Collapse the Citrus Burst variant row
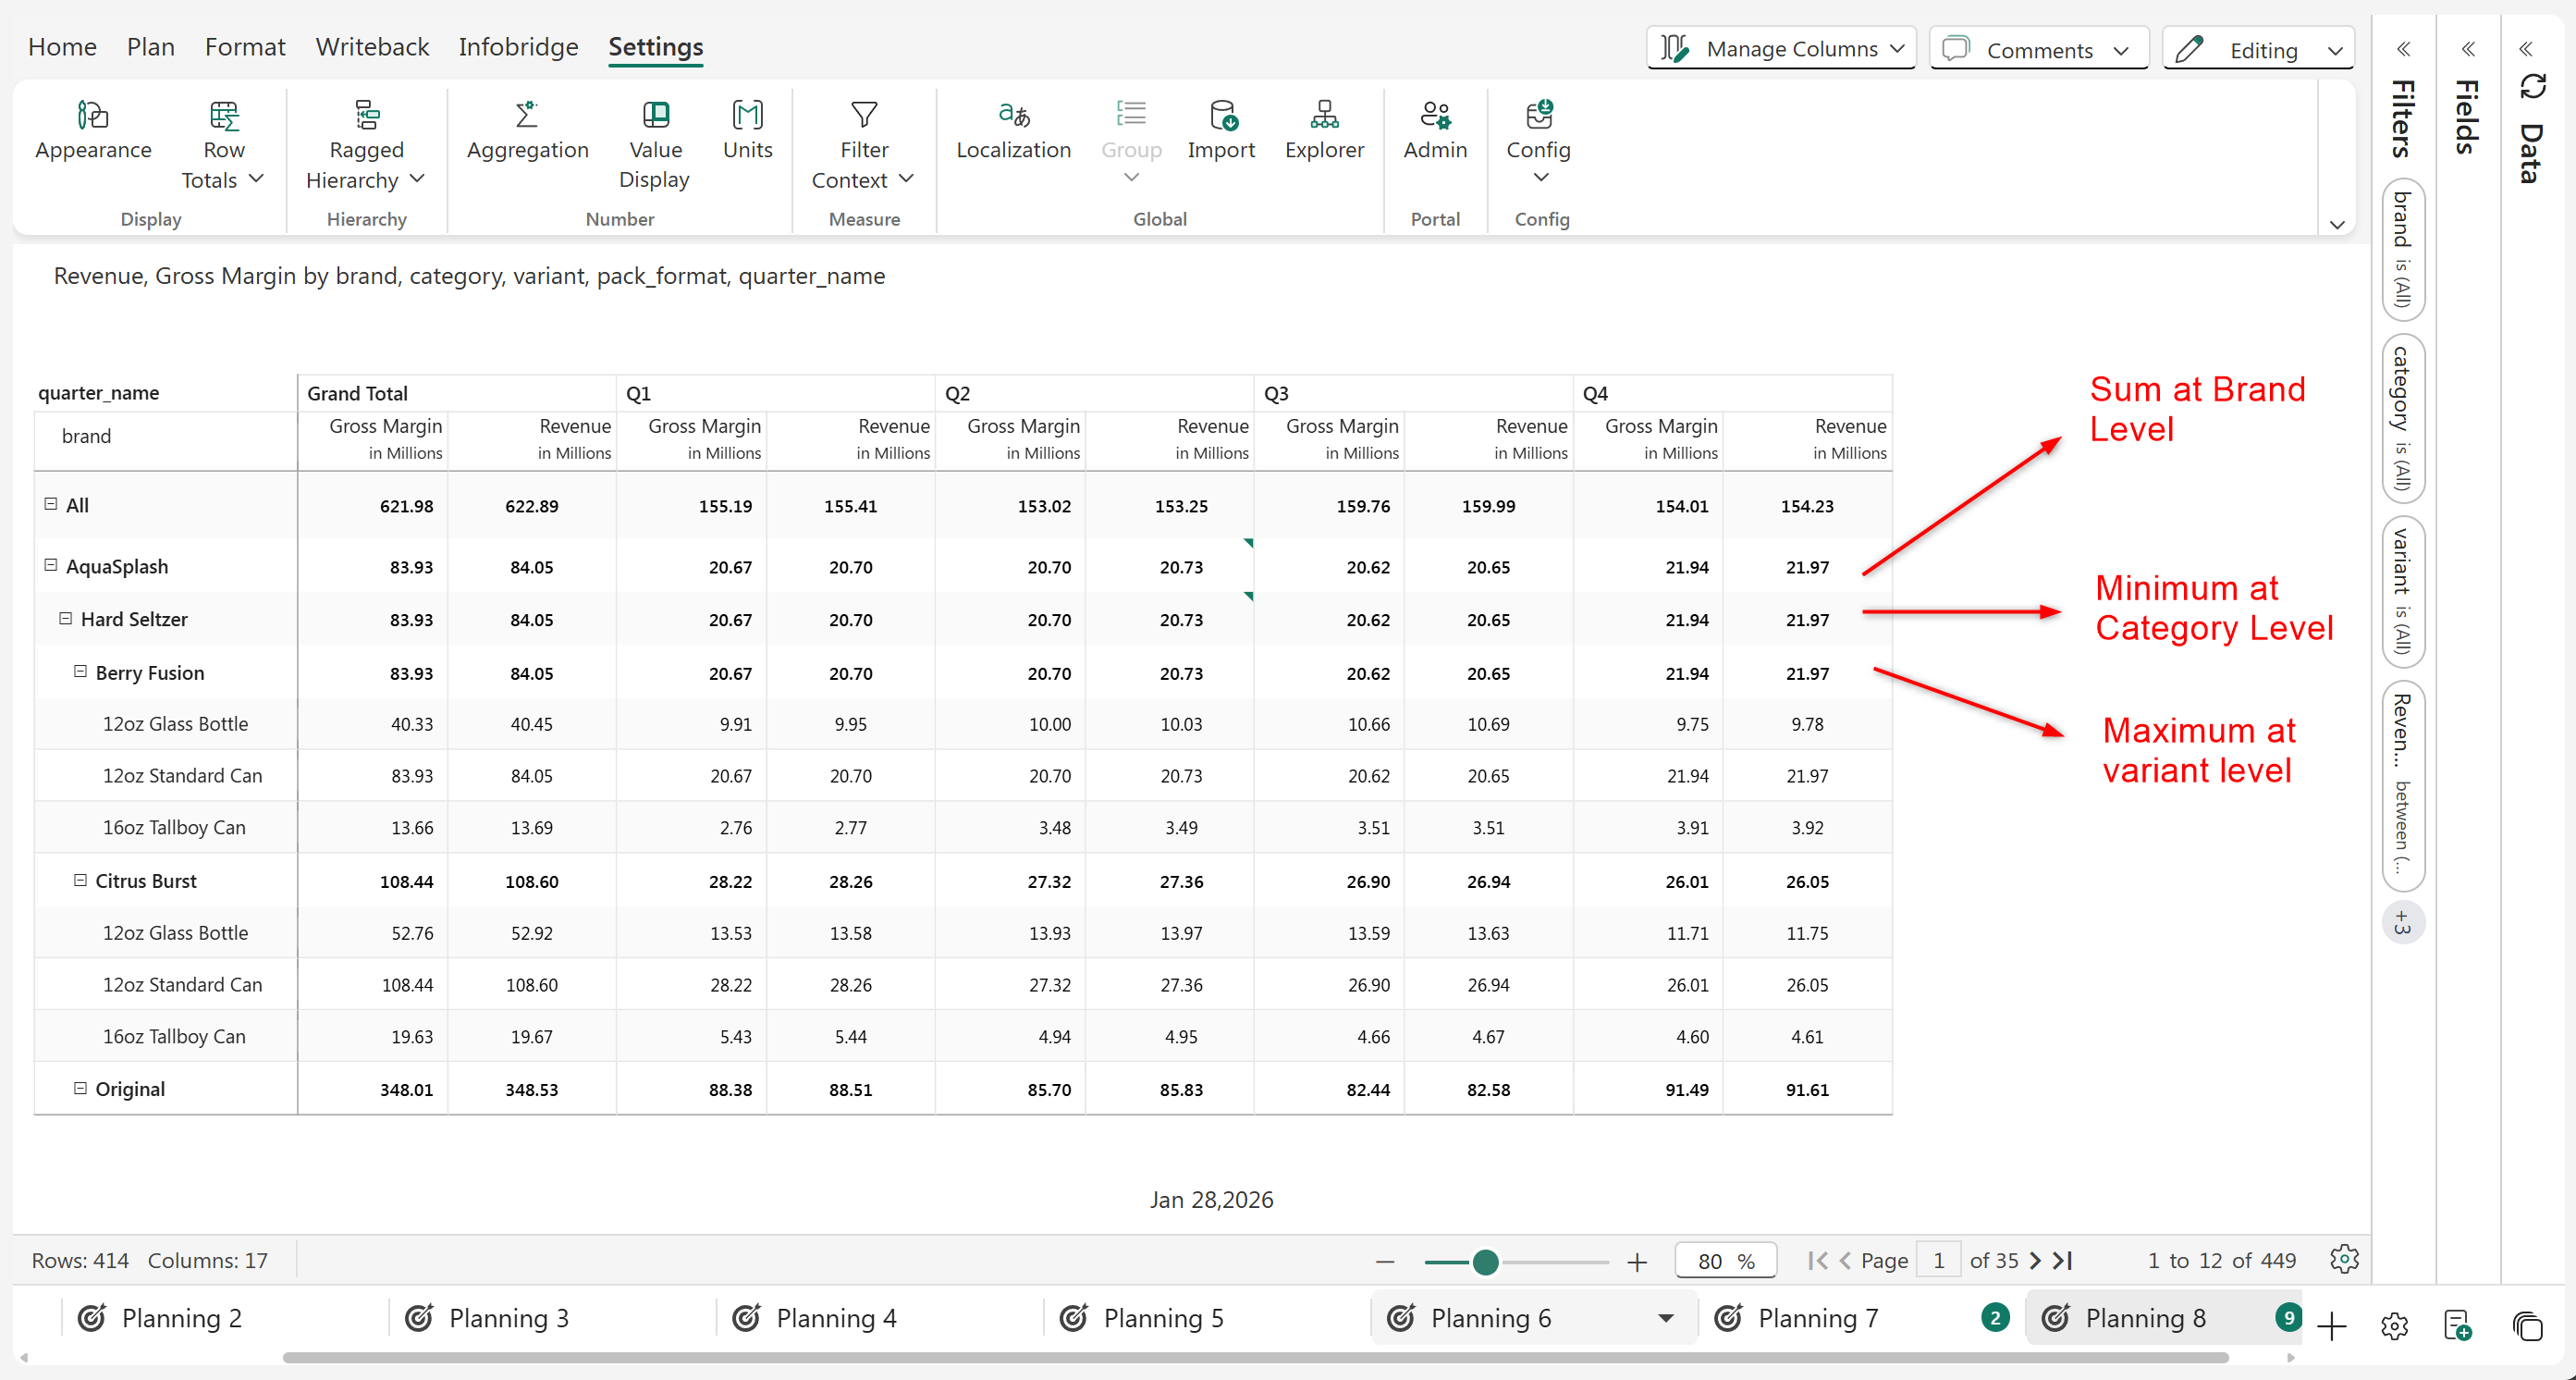The height and width of the screenshot is (1380, 2576). pyautogui.click(x=81, y=880)
